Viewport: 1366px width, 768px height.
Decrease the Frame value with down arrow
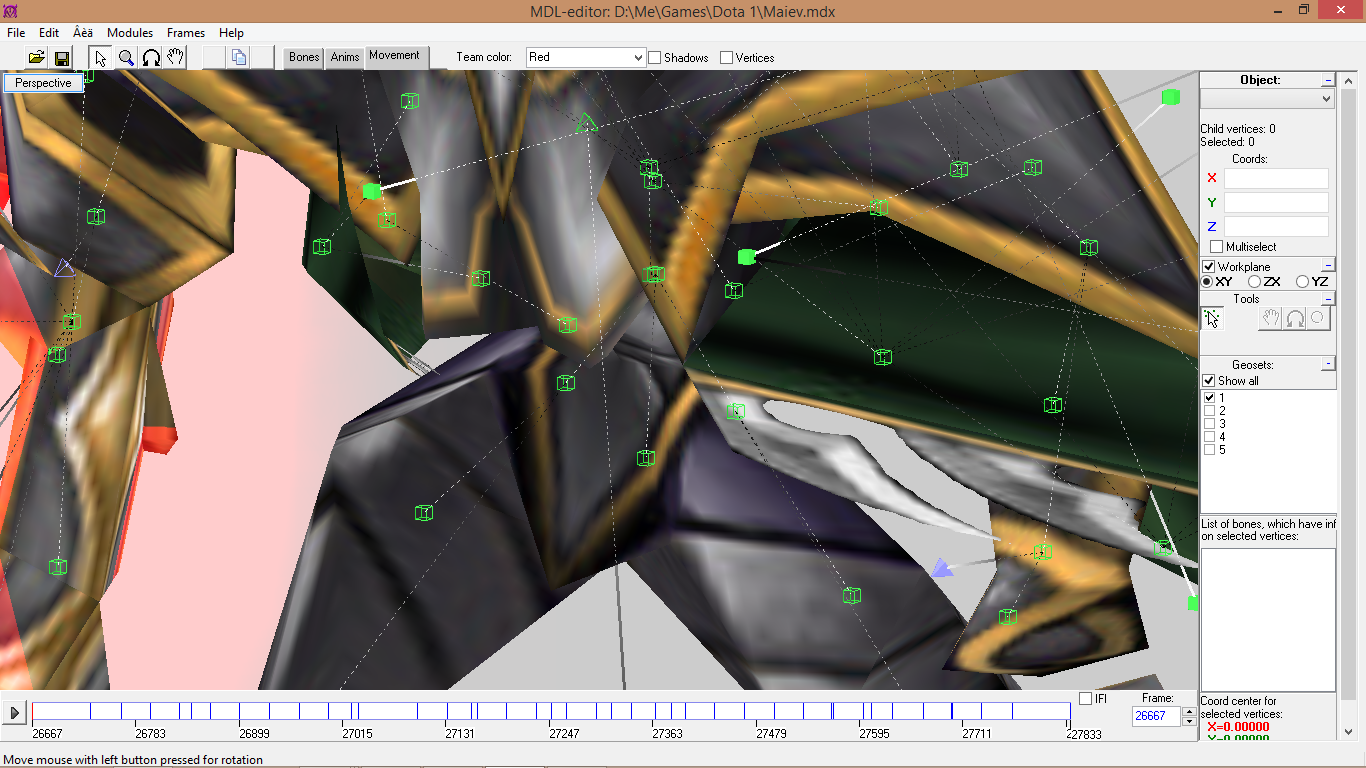pyautogui.click(x=1189, y=721)
